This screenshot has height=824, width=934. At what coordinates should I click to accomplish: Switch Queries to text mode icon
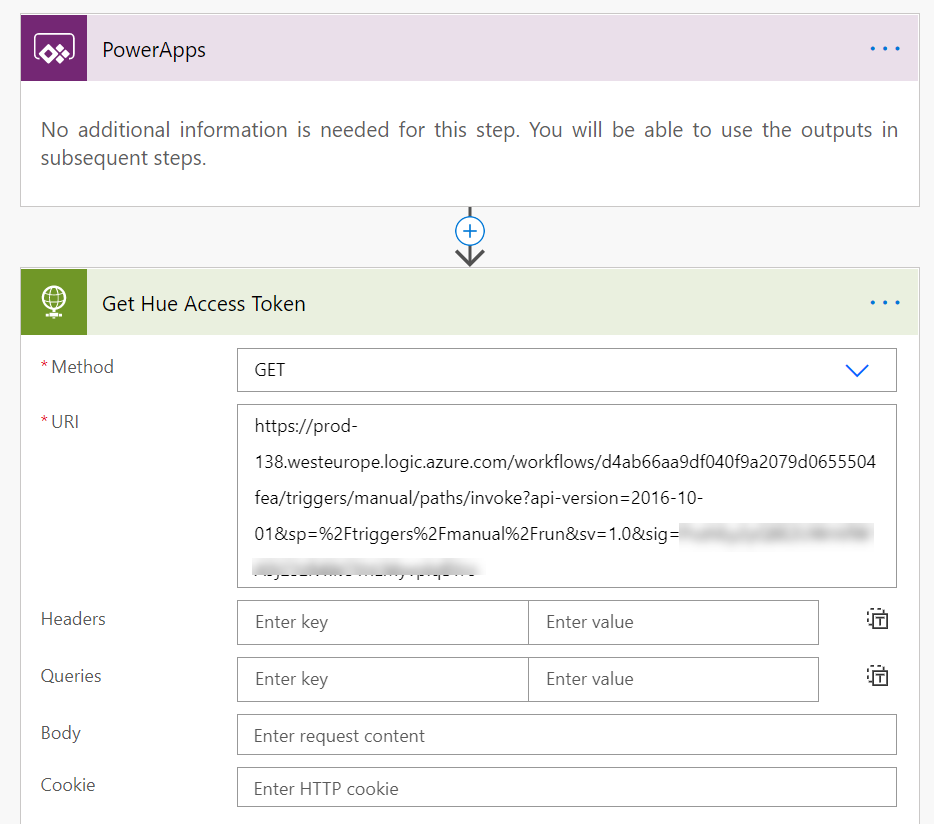[877, 676]
